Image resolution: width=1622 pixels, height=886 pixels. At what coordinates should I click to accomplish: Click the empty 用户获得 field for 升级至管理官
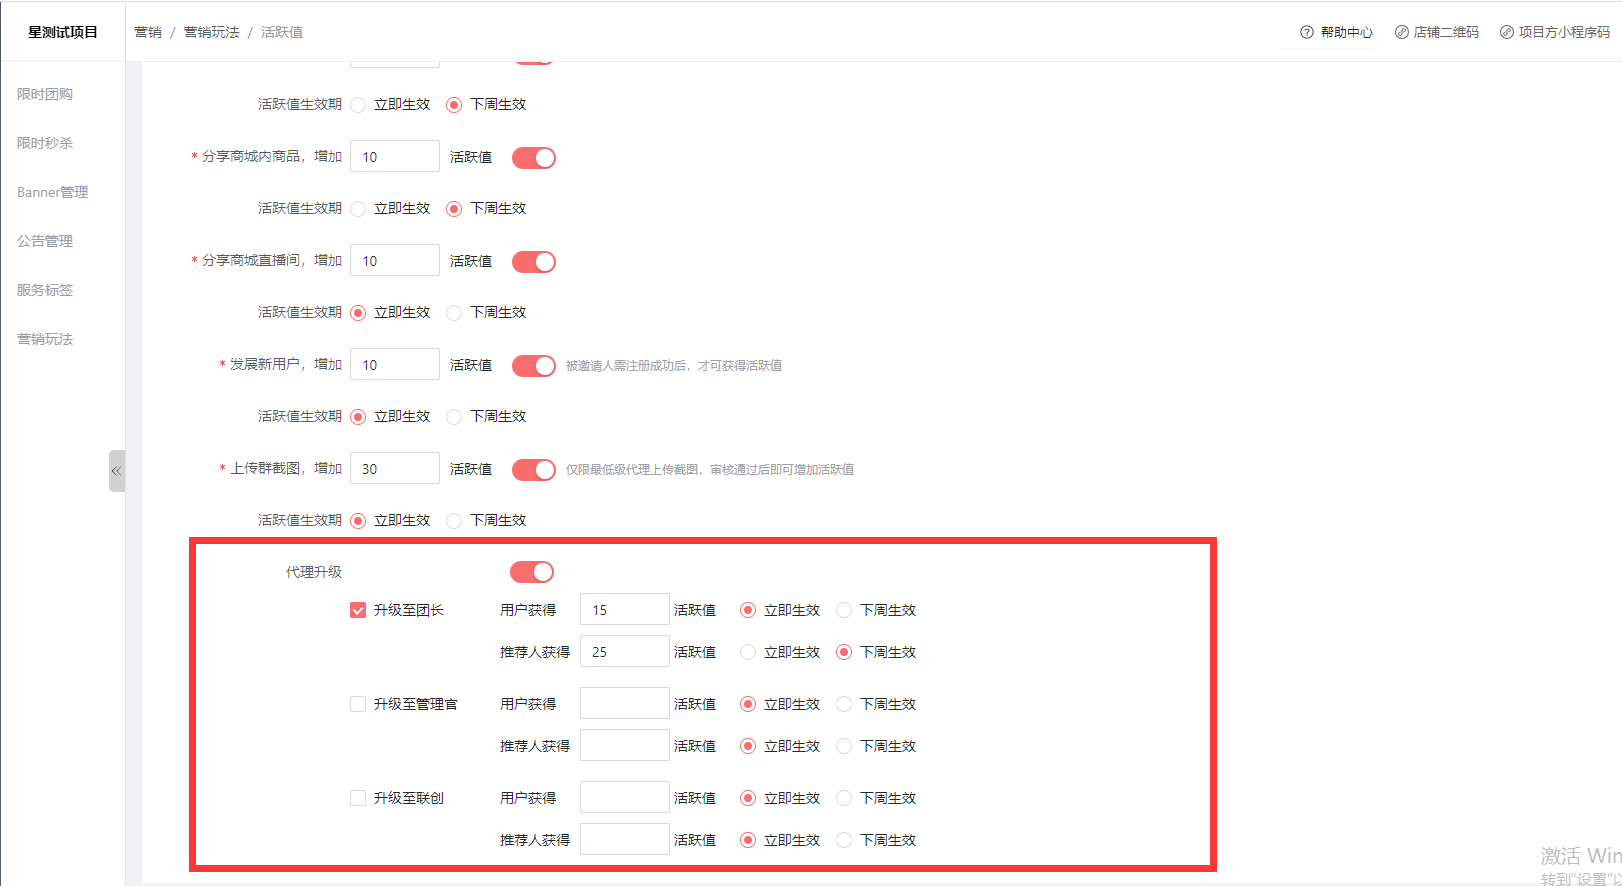[624, 704]
